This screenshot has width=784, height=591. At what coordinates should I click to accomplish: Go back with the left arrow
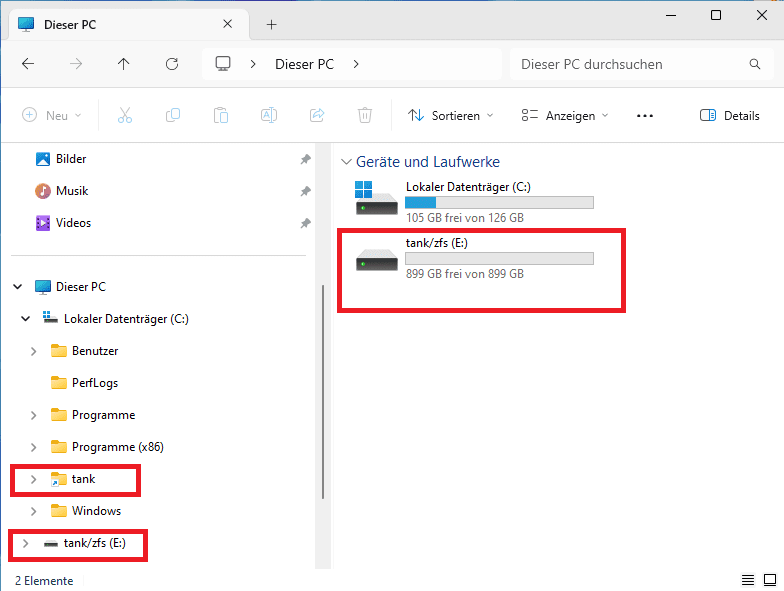coord(28,64)
